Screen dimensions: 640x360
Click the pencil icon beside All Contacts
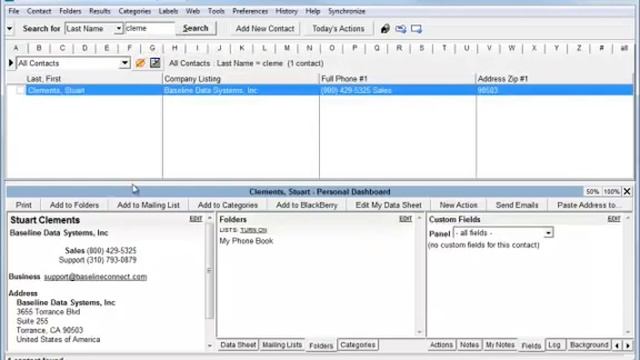(x=140, y=63)
